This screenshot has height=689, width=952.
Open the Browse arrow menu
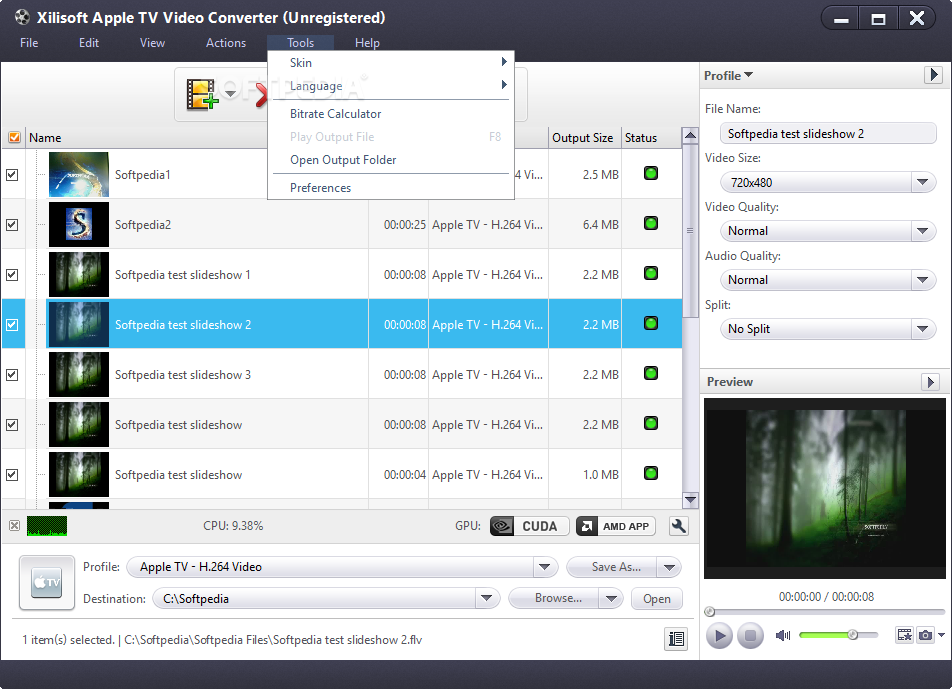click(611, 599)
